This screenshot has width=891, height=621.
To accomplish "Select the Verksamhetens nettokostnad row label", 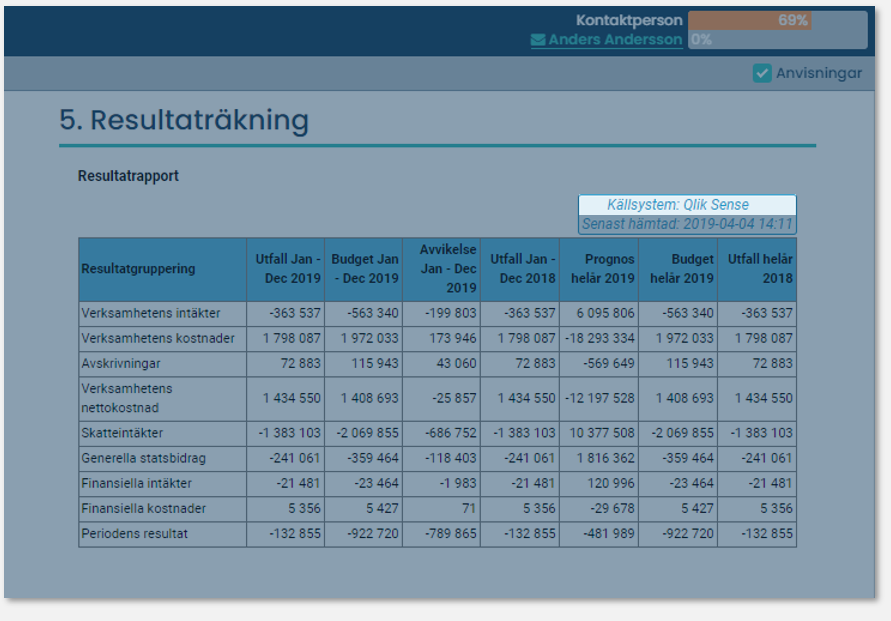I will pyautogui.click(x=127, y=398).
